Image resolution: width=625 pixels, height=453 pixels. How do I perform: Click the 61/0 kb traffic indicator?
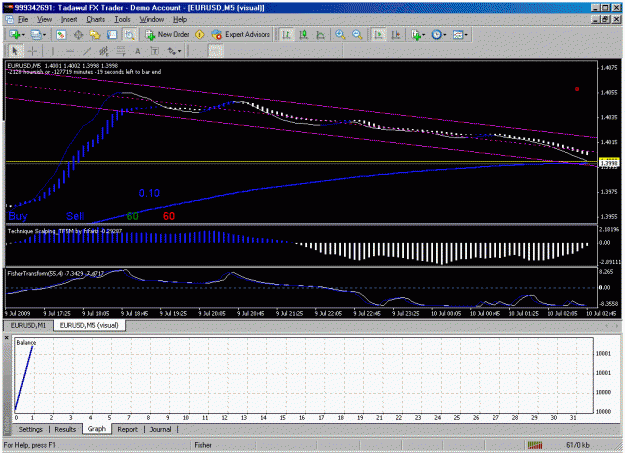pyautogui.click(x=578, y=445)
